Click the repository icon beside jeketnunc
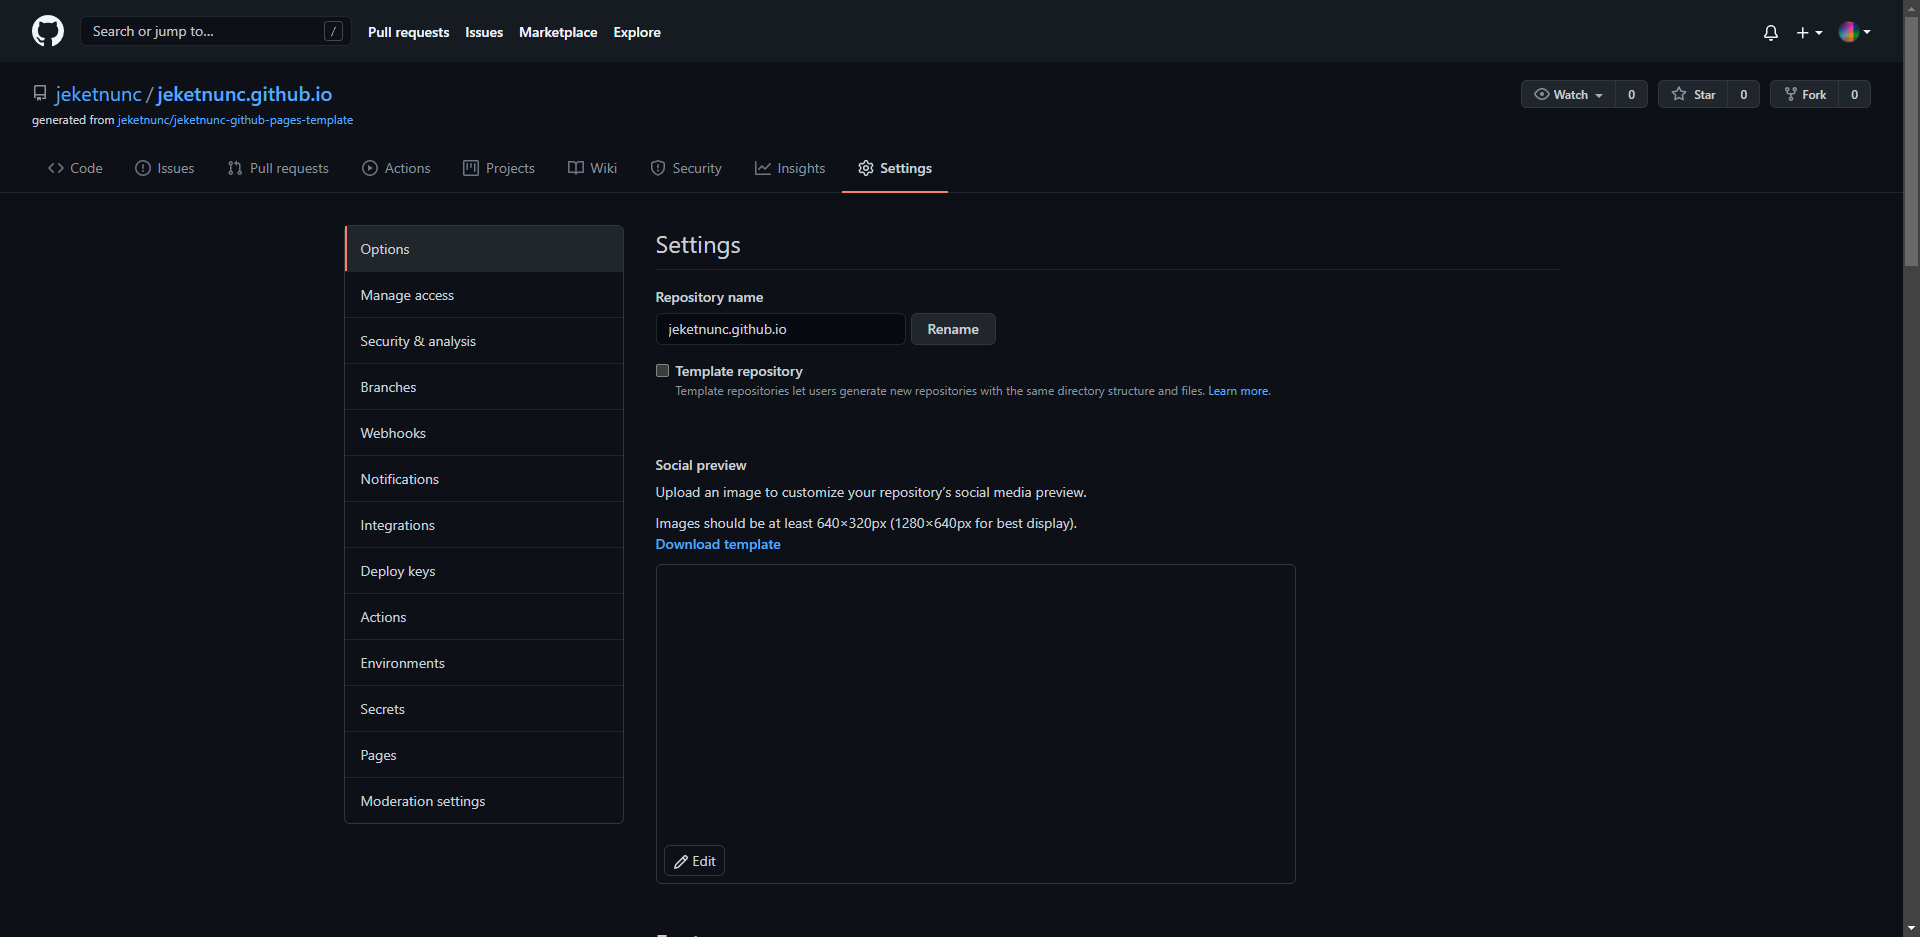Viewport: 1920px width, 937px height. tap(40, 93)
